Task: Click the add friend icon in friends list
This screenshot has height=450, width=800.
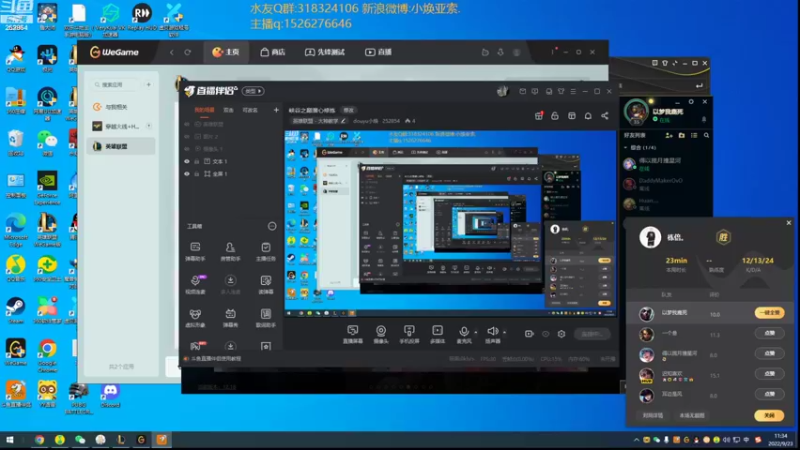Action: point(669,135)
